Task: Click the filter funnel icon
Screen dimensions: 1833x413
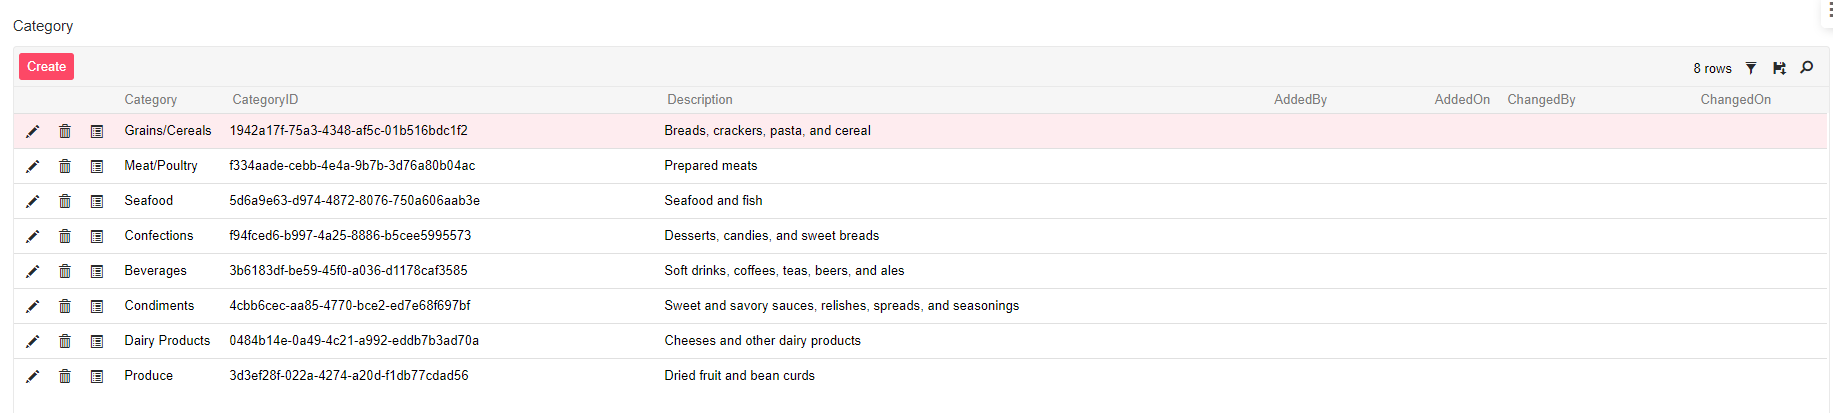Action: point(1751,68)
